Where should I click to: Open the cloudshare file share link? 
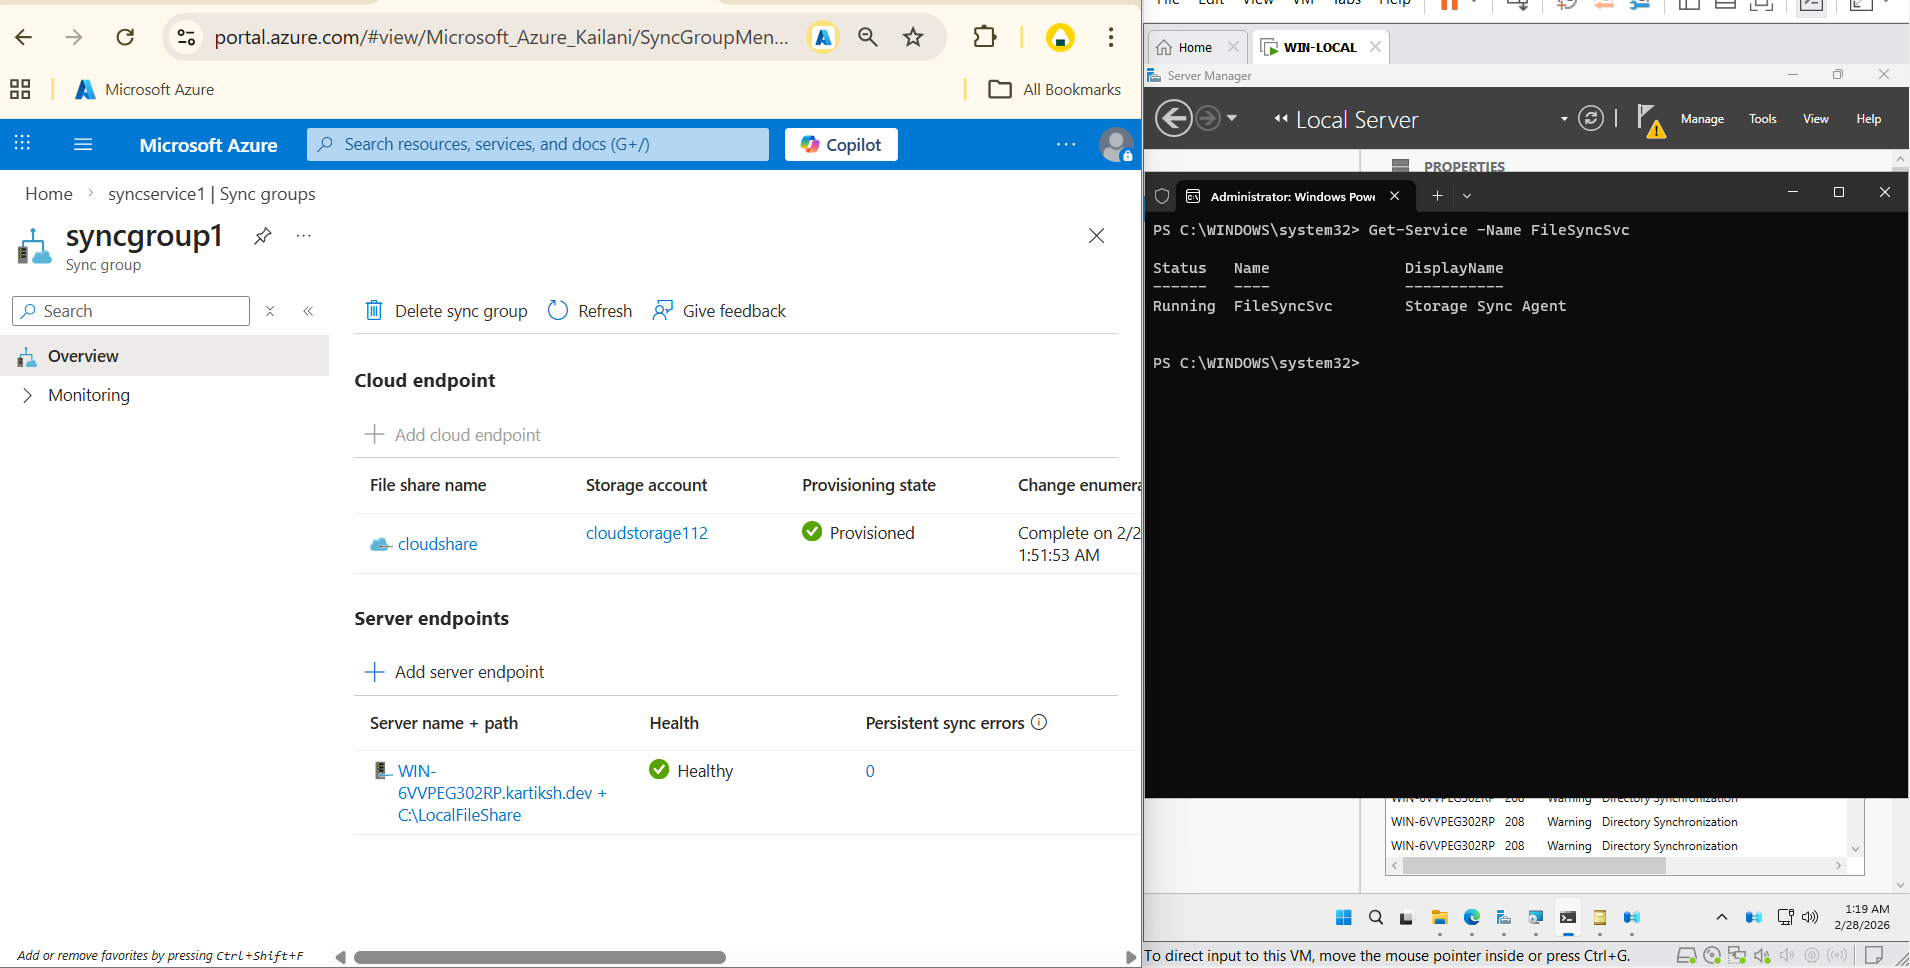click(437, 544)
